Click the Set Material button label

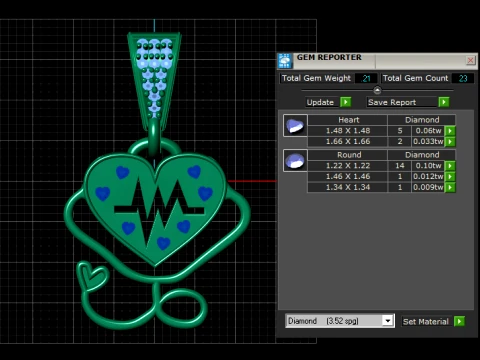coord(426,322)
